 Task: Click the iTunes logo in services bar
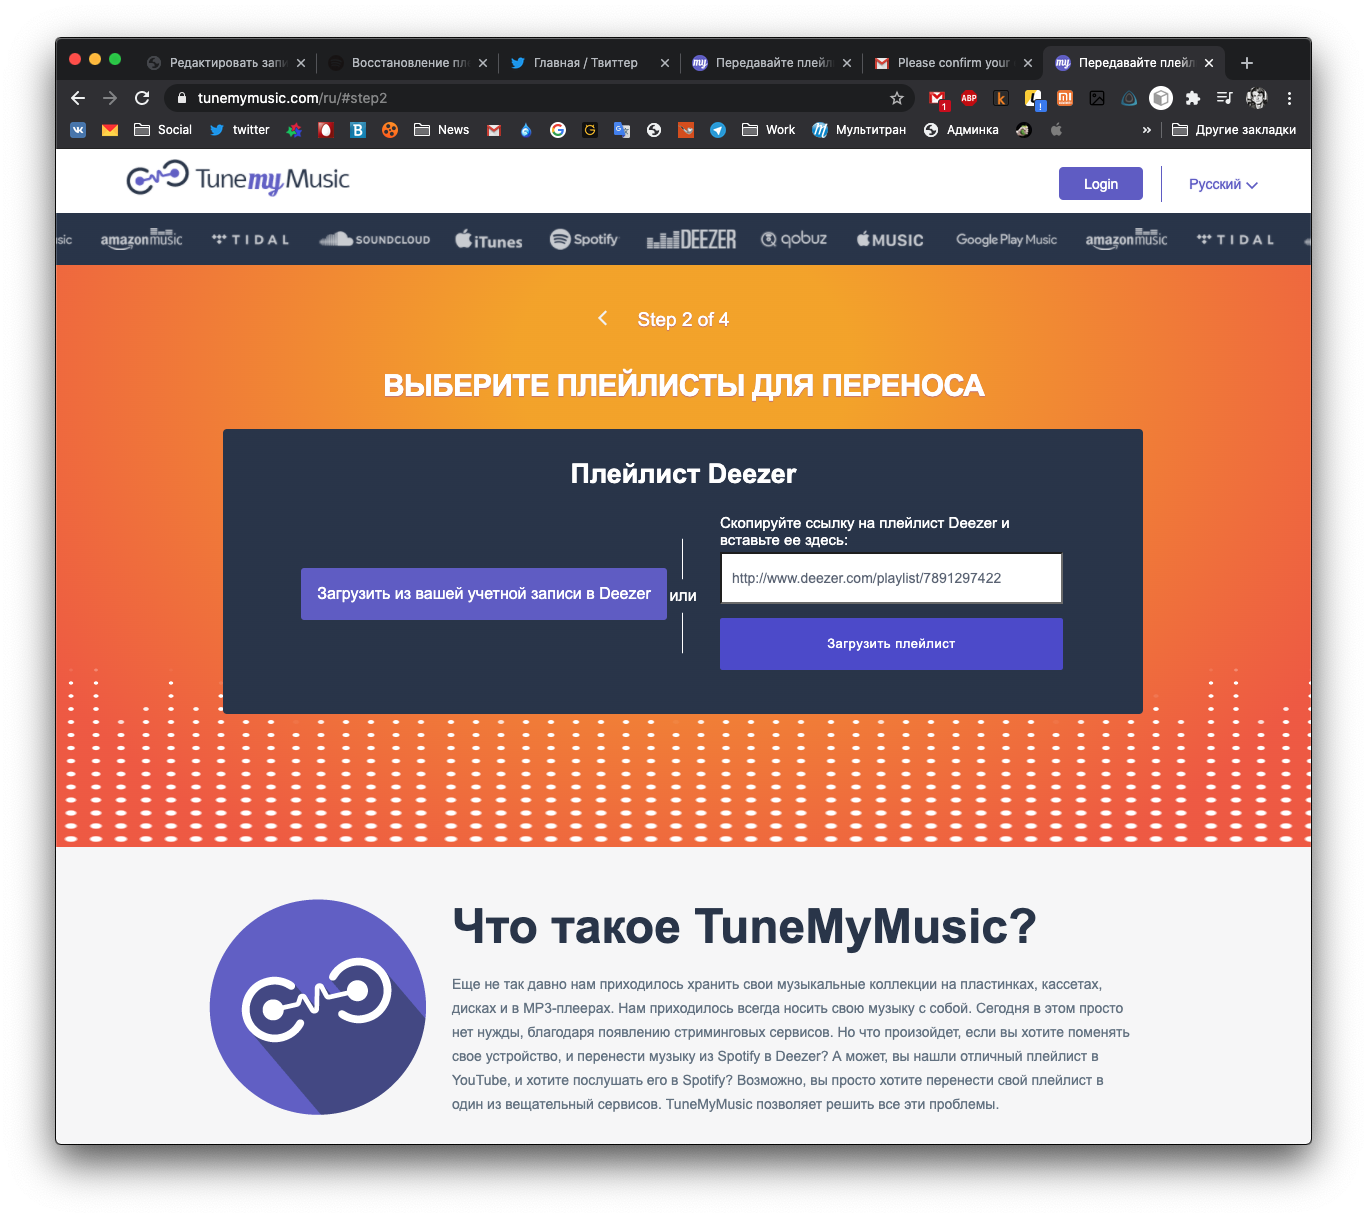(x=488, y=240)
